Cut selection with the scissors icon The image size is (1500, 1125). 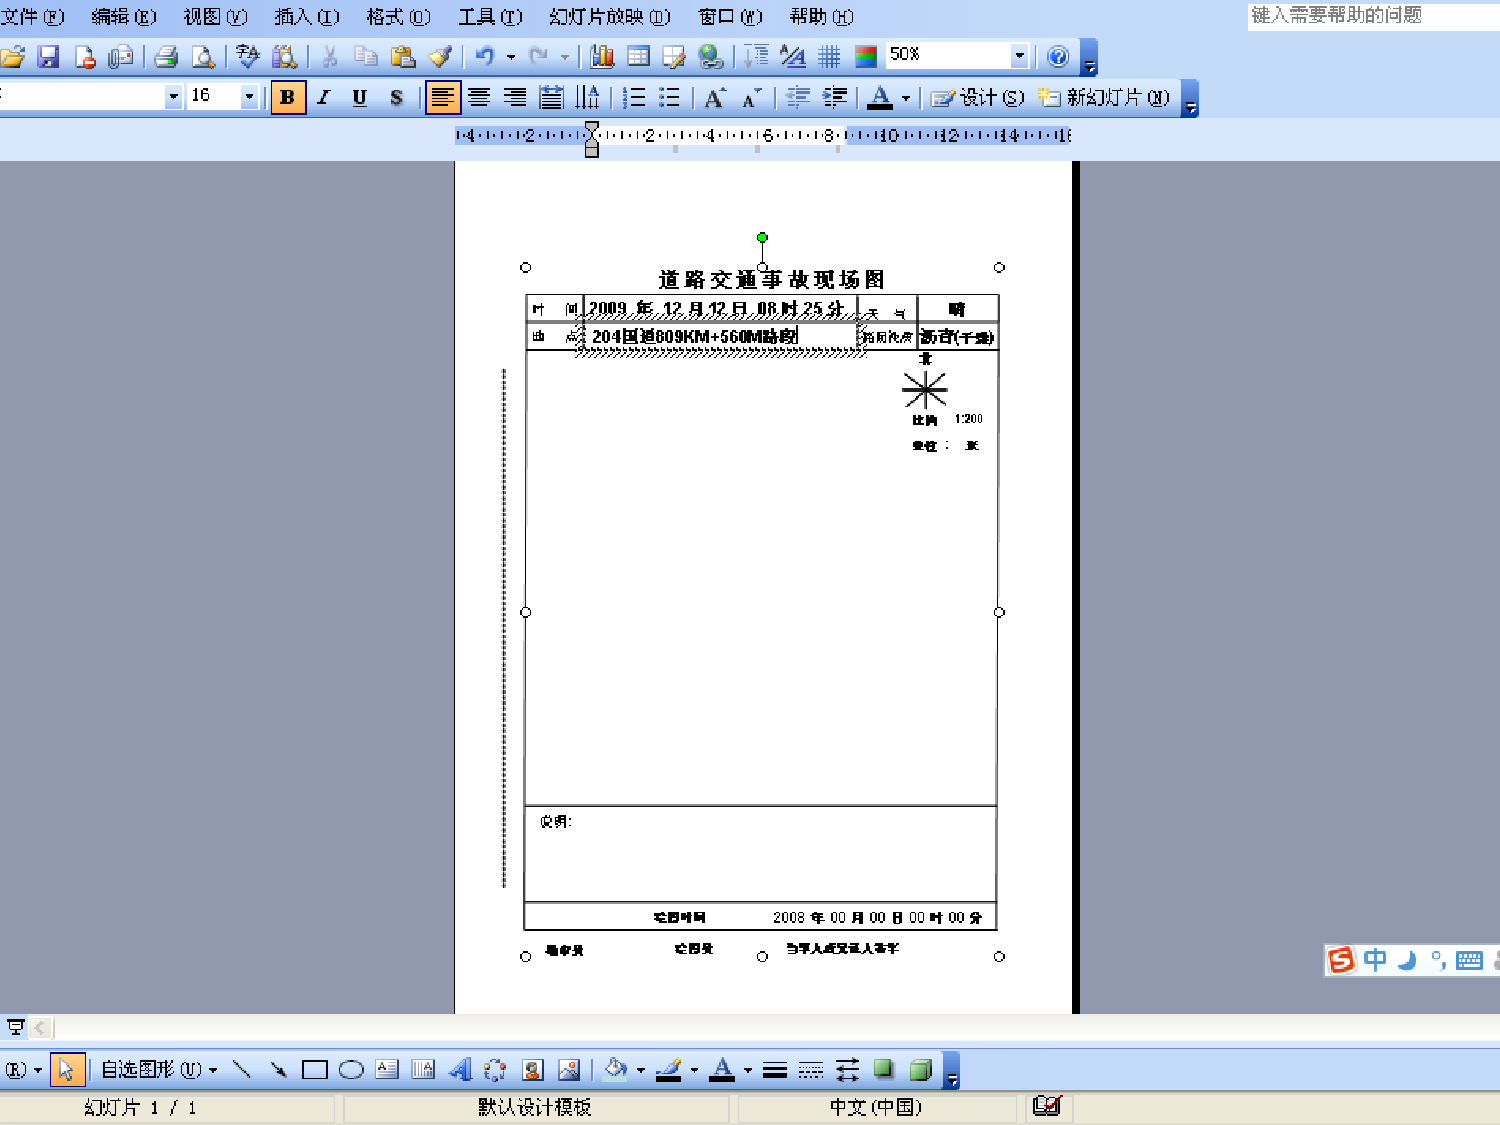coord(329,57)
